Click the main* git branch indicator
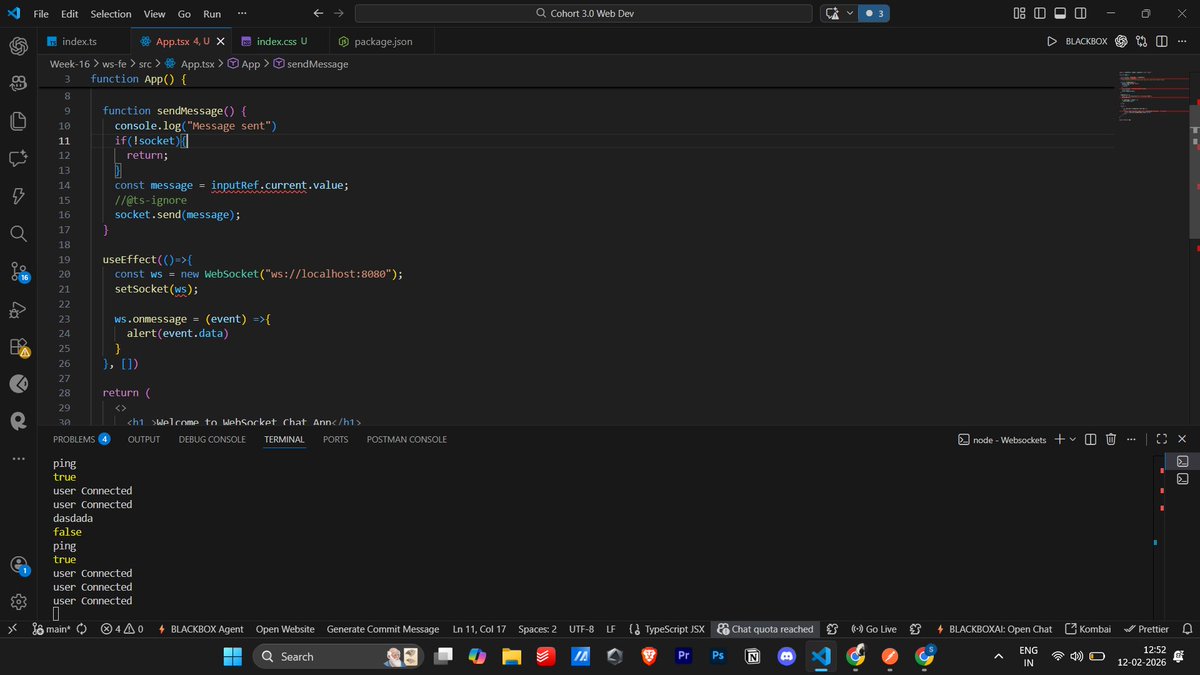The height and width of the screenshot is (675, 1200). [x=50, y=629]
